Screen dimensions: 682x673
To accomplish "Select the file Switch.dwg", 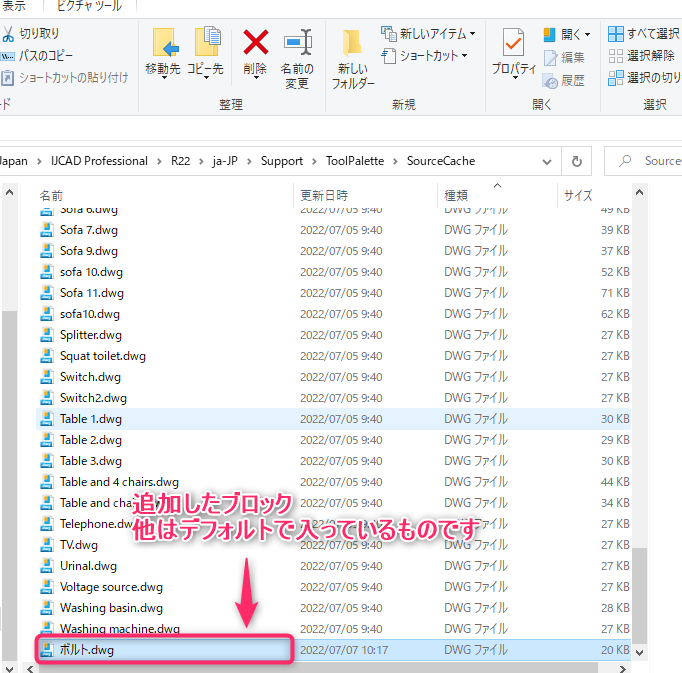I will click(x=90, y=377).
